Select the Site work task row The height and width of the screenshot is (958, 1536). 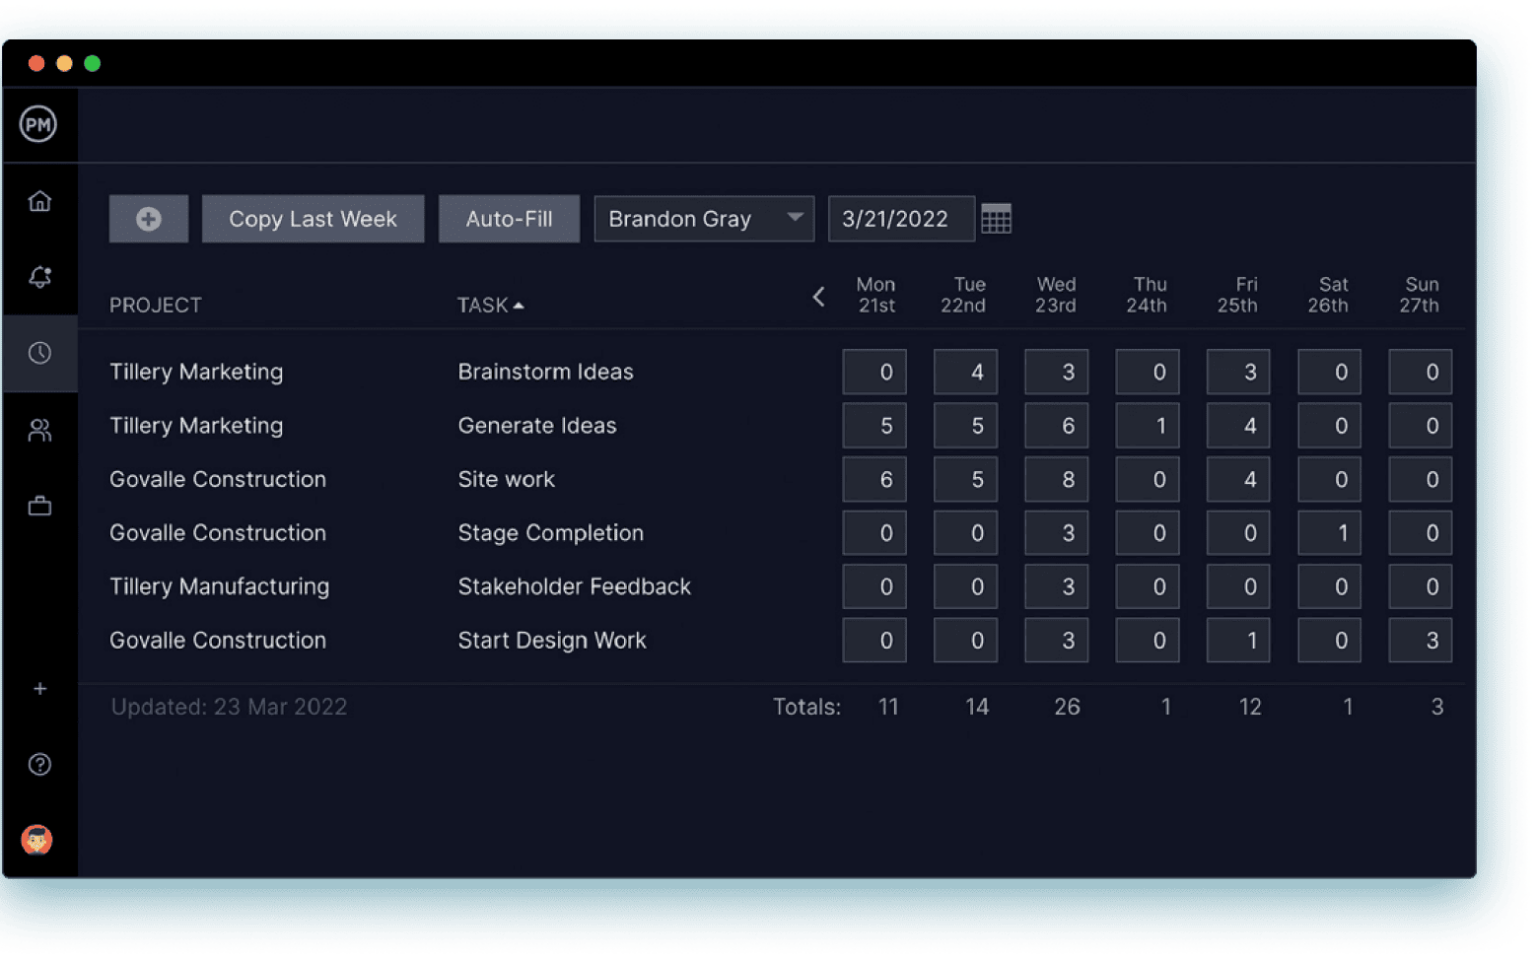pyautogui.click(x=506, y=479)
